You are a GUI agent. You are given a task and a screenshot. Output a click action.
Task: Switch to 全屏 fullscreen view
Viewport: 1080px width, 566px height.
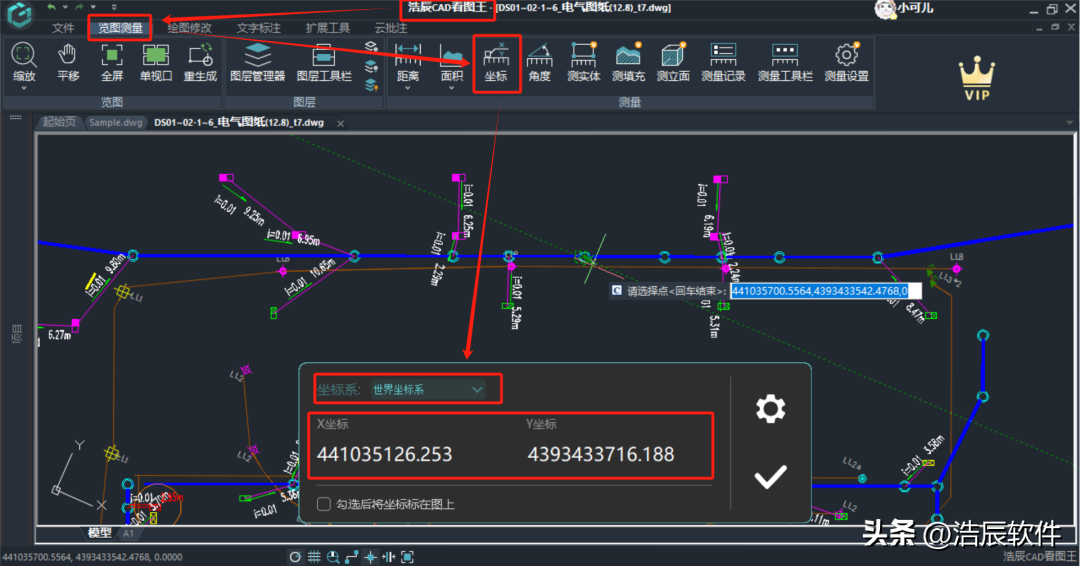(x=112, y=62)
